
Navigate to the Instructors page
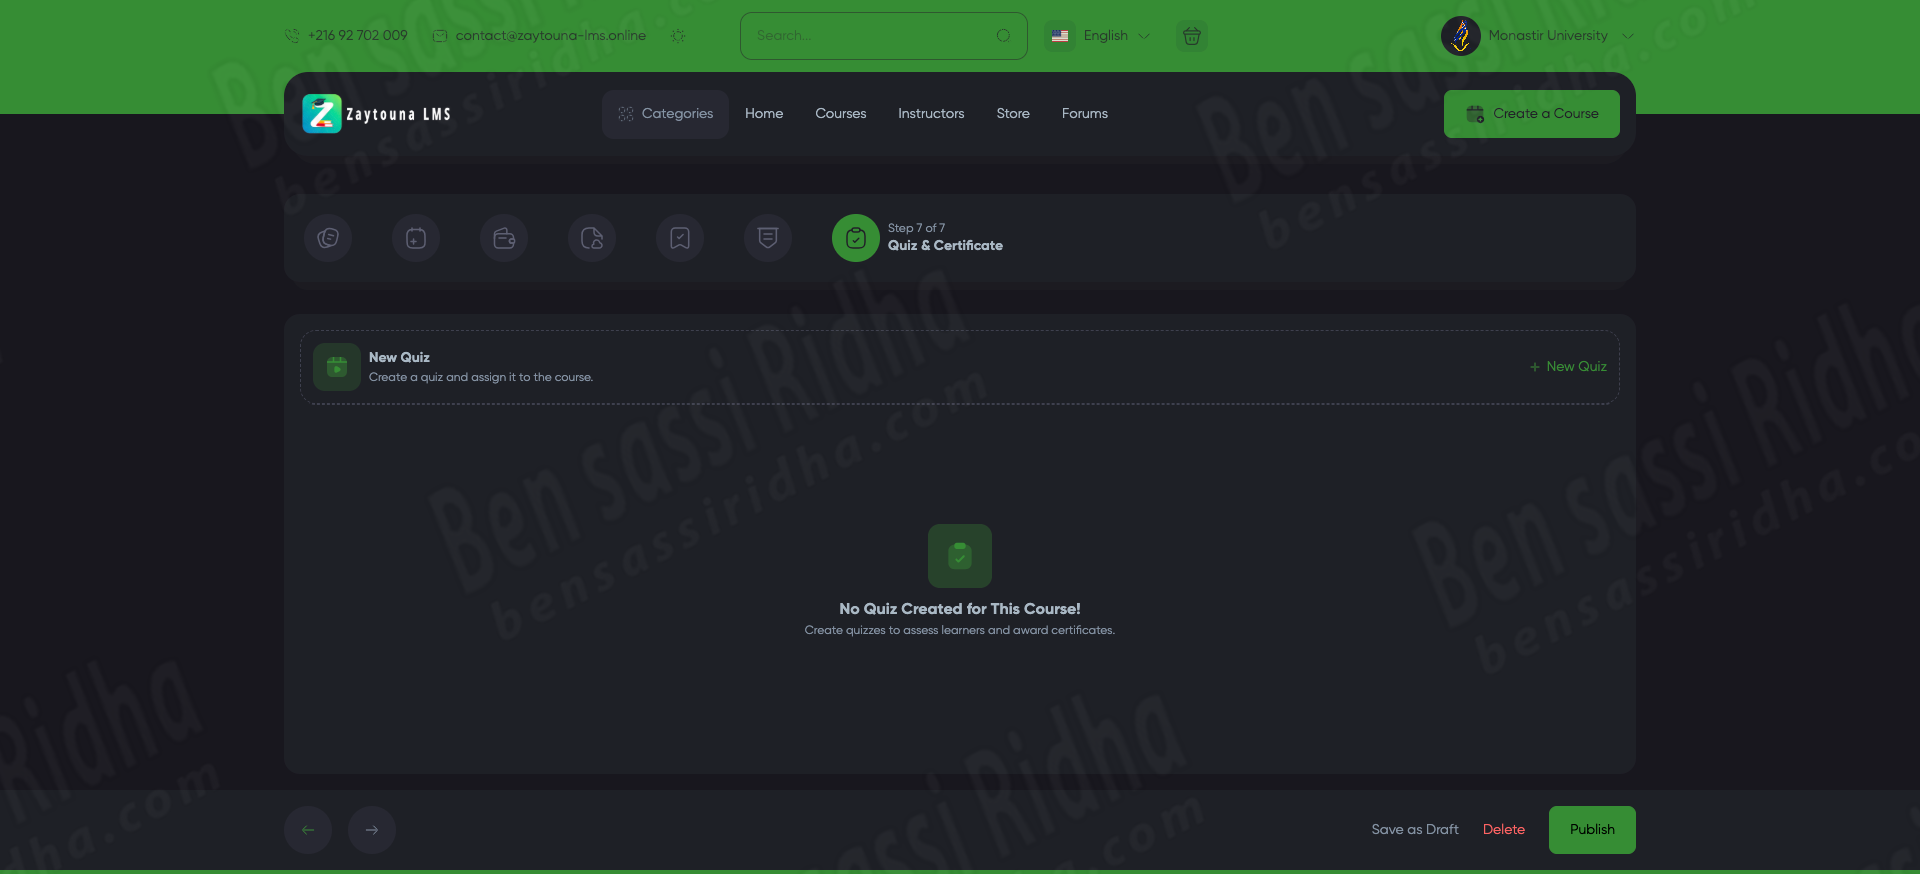tap(930, 114)
